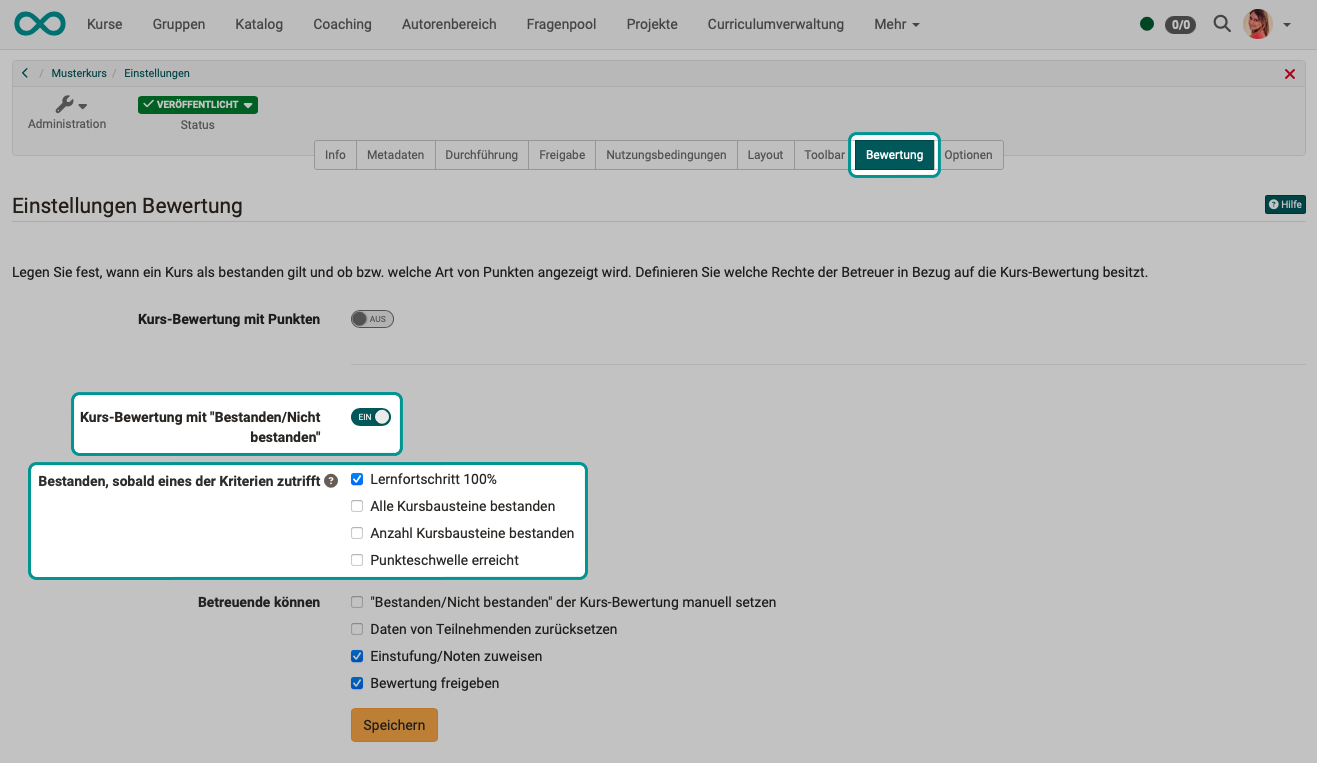The height and width of the screenshot is (763, 1317).
Task: Click the 0/0 counter badge
Action: click(1180, 25)
